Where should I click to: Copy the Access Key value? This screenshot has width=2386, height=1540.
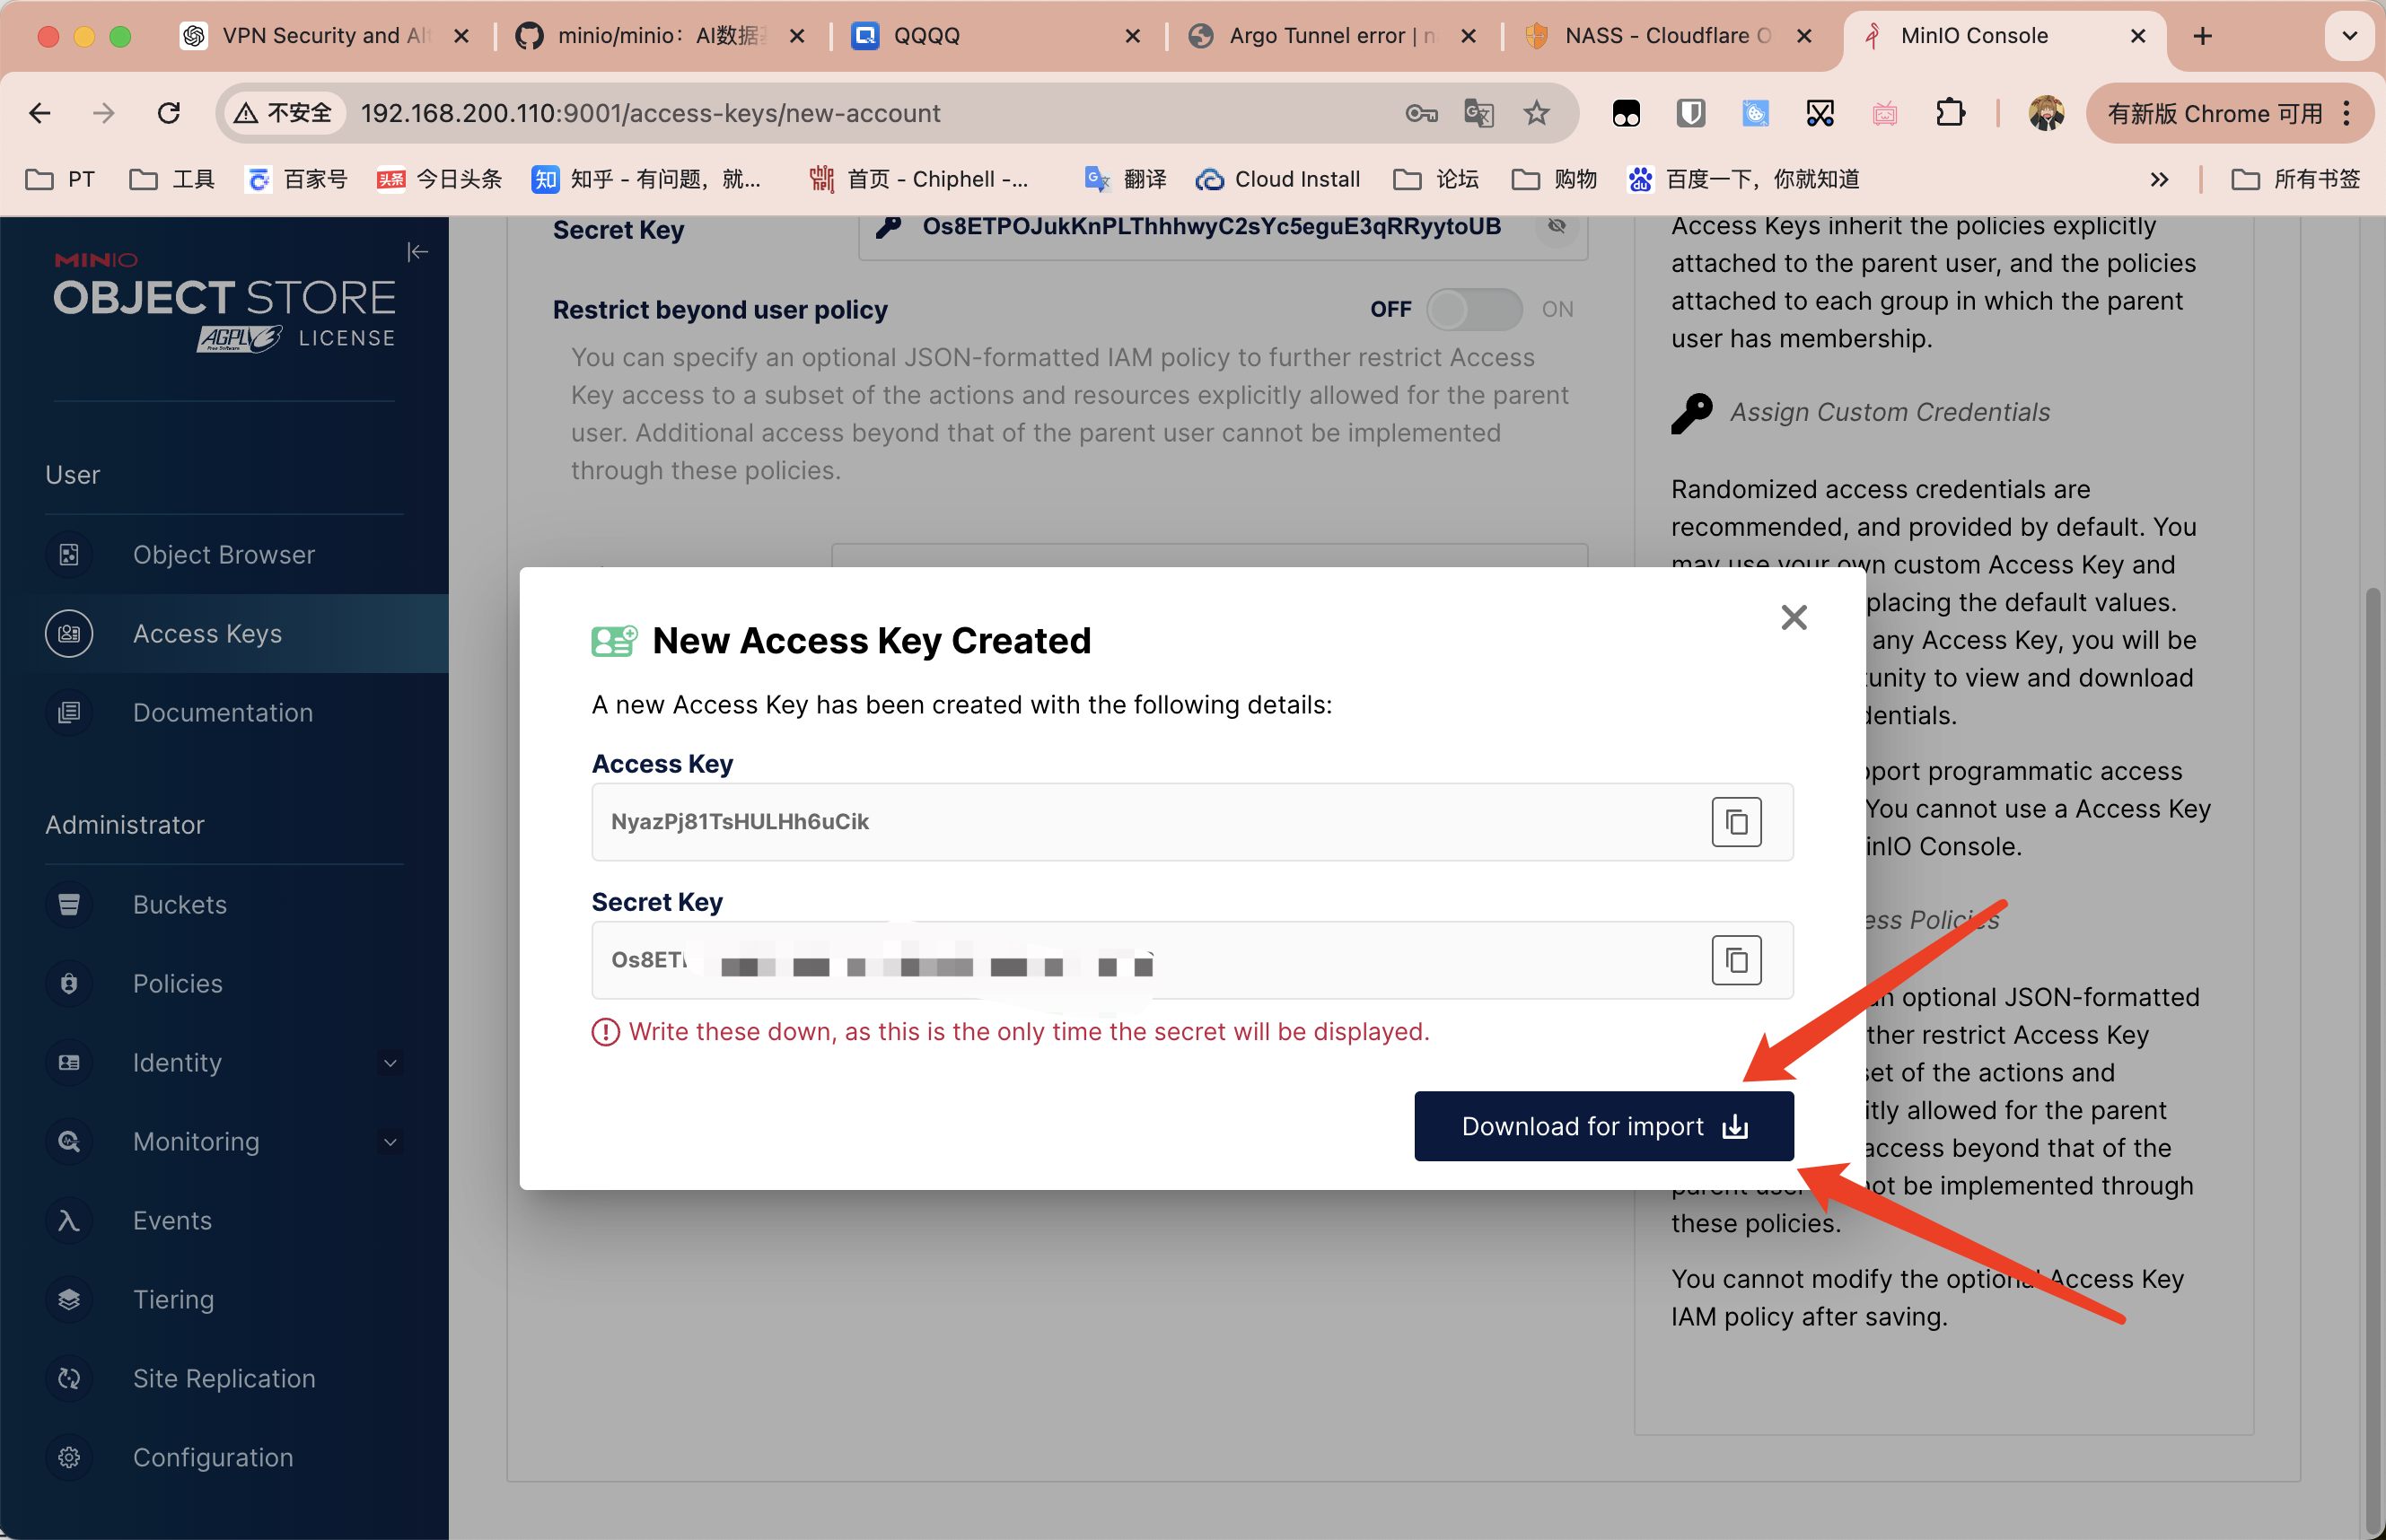click(x=1737, y=818)
